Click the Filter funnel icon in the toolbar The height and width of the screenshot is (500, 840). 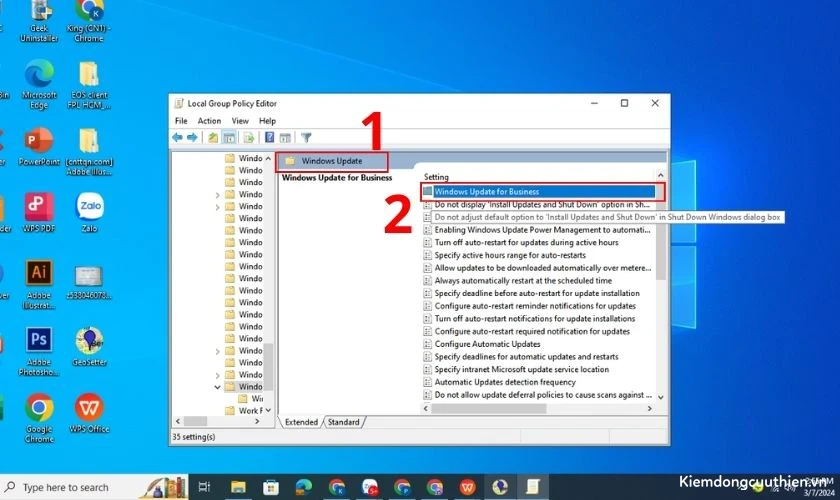click(x=306, y=138)
